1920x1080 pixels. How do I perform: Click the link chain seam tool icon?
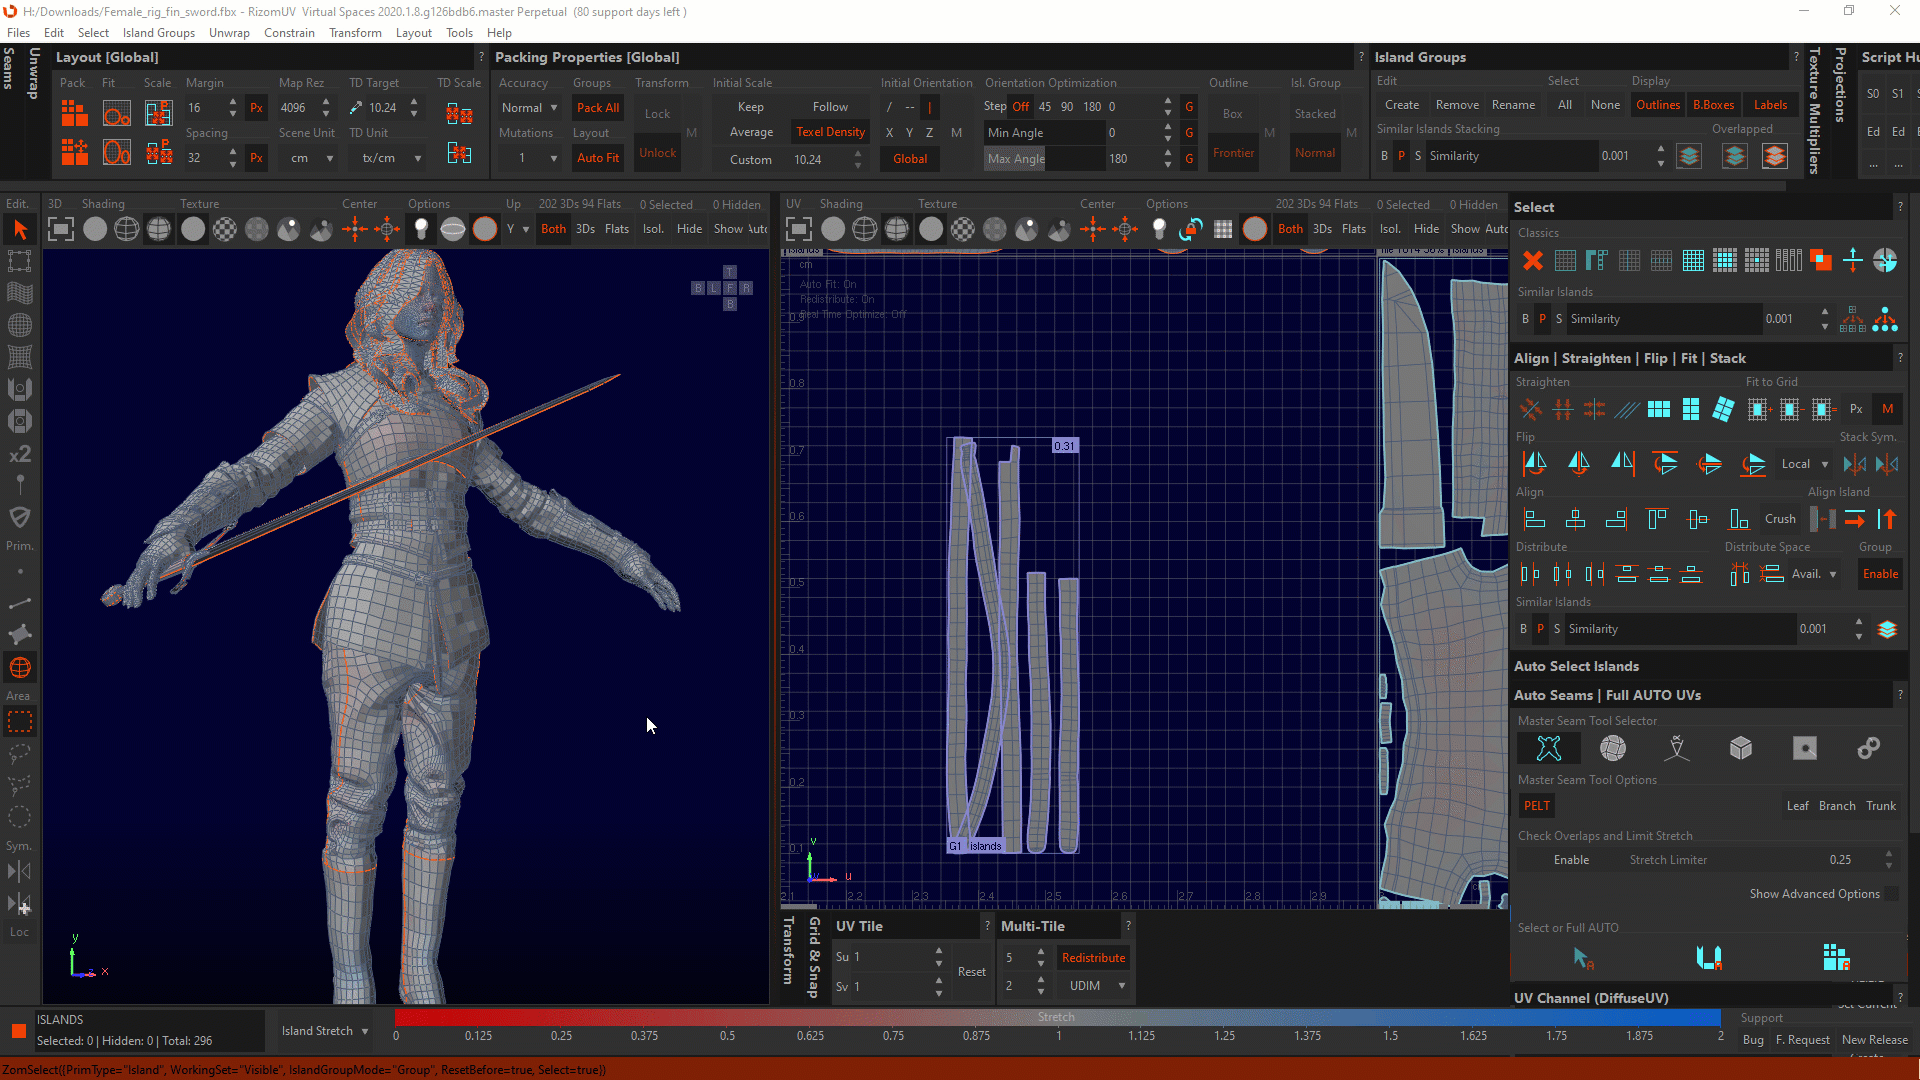click(1869, 748)
